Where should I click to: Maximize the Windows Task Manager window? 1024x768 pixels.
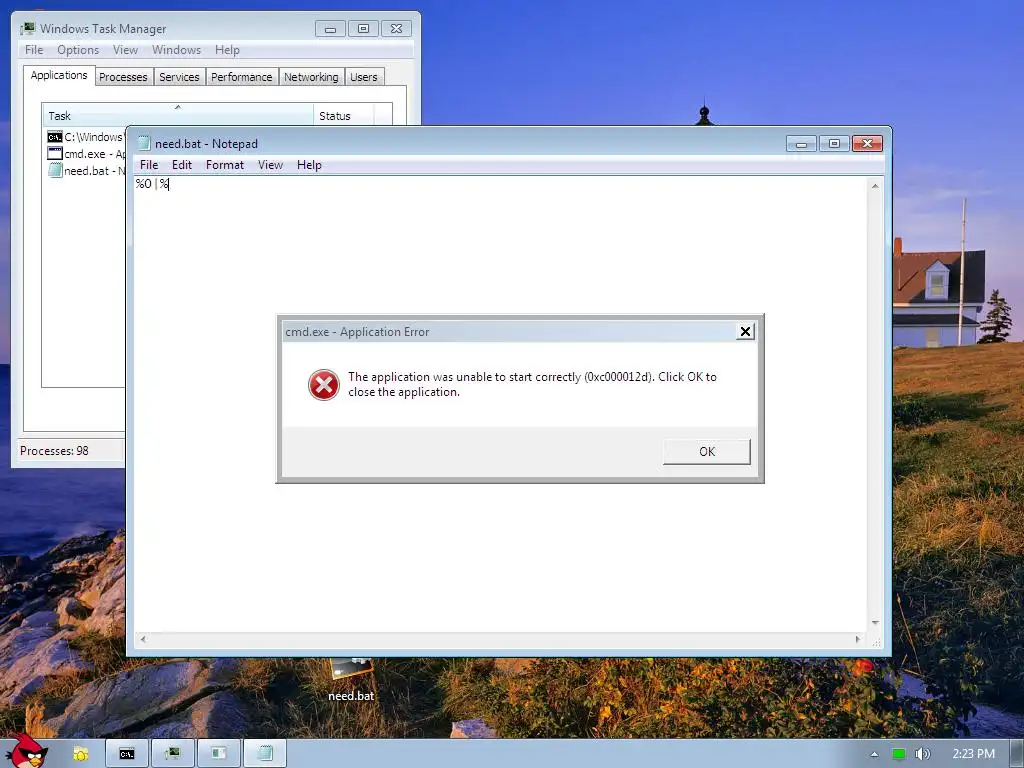pyautogui.click(x=363, y=29)
